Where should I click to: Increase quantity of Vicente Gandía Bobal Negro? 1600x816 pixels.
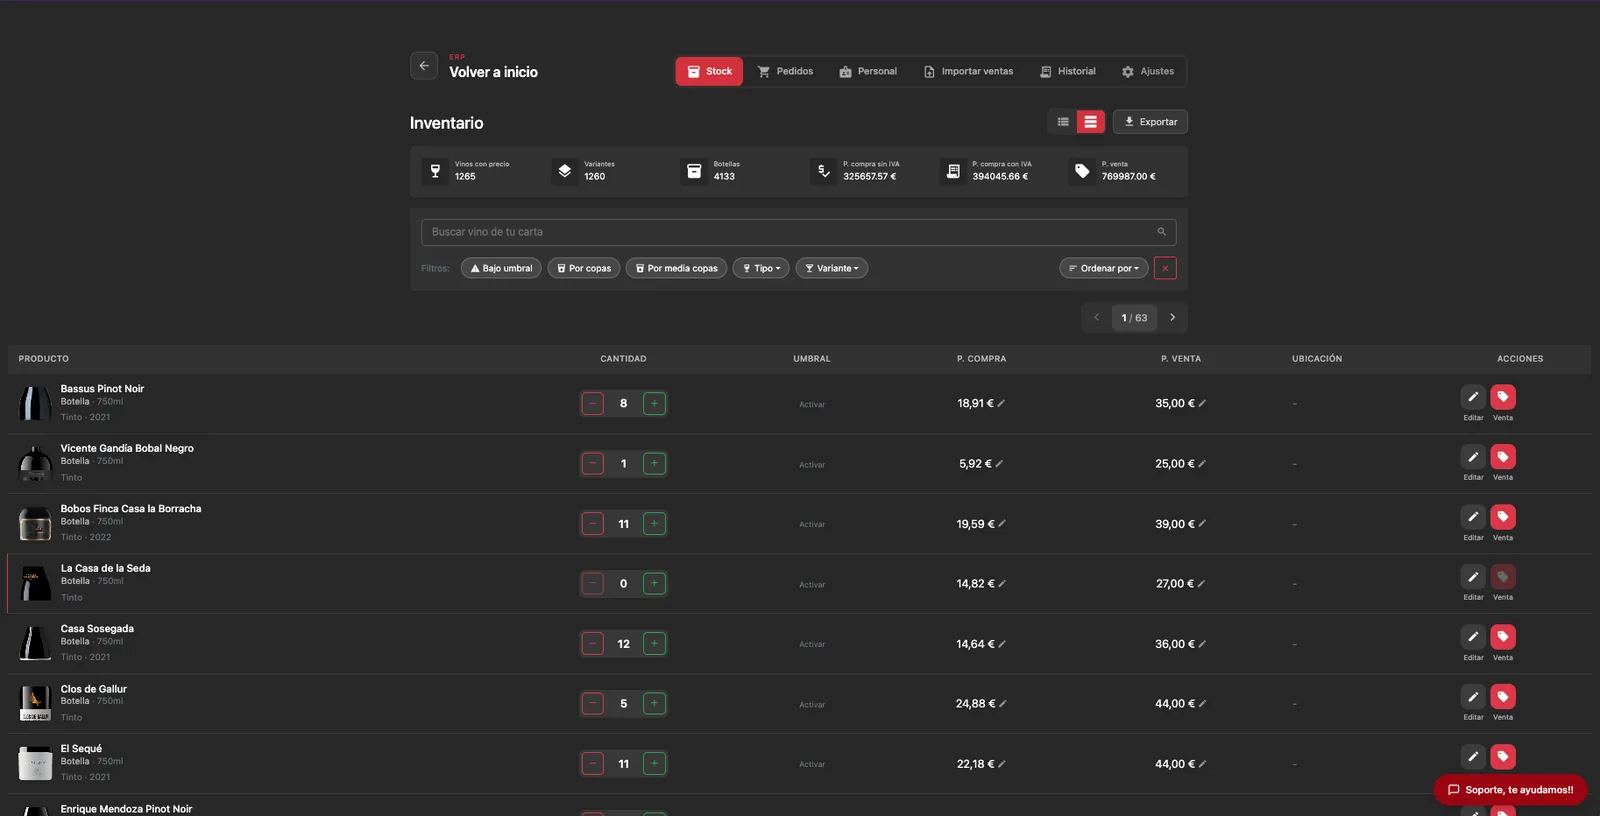[x=654, y=464]
